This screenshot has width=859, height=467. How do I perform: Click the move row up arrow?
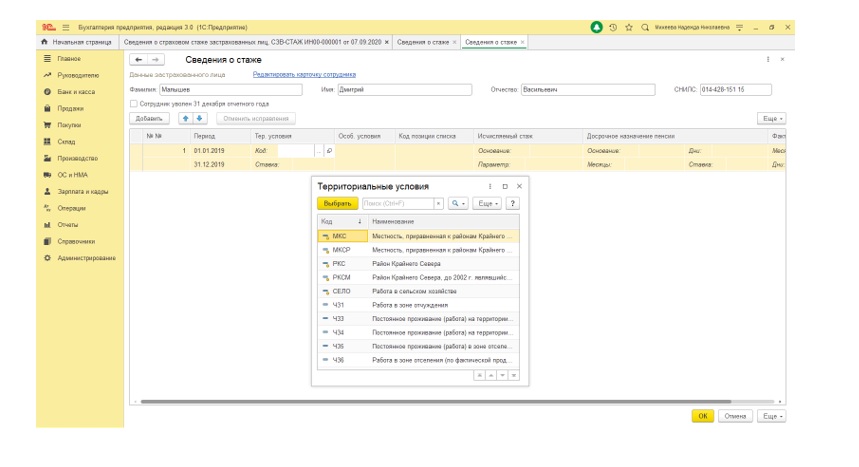(x=184, y=118)
